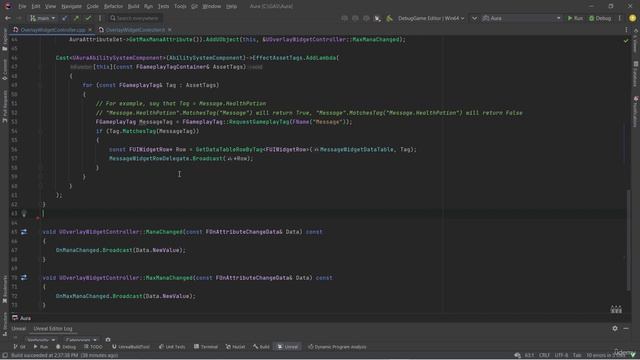Click the Git push arrow icon
This screenshot has height=360, width=640.
coord(76,18)
